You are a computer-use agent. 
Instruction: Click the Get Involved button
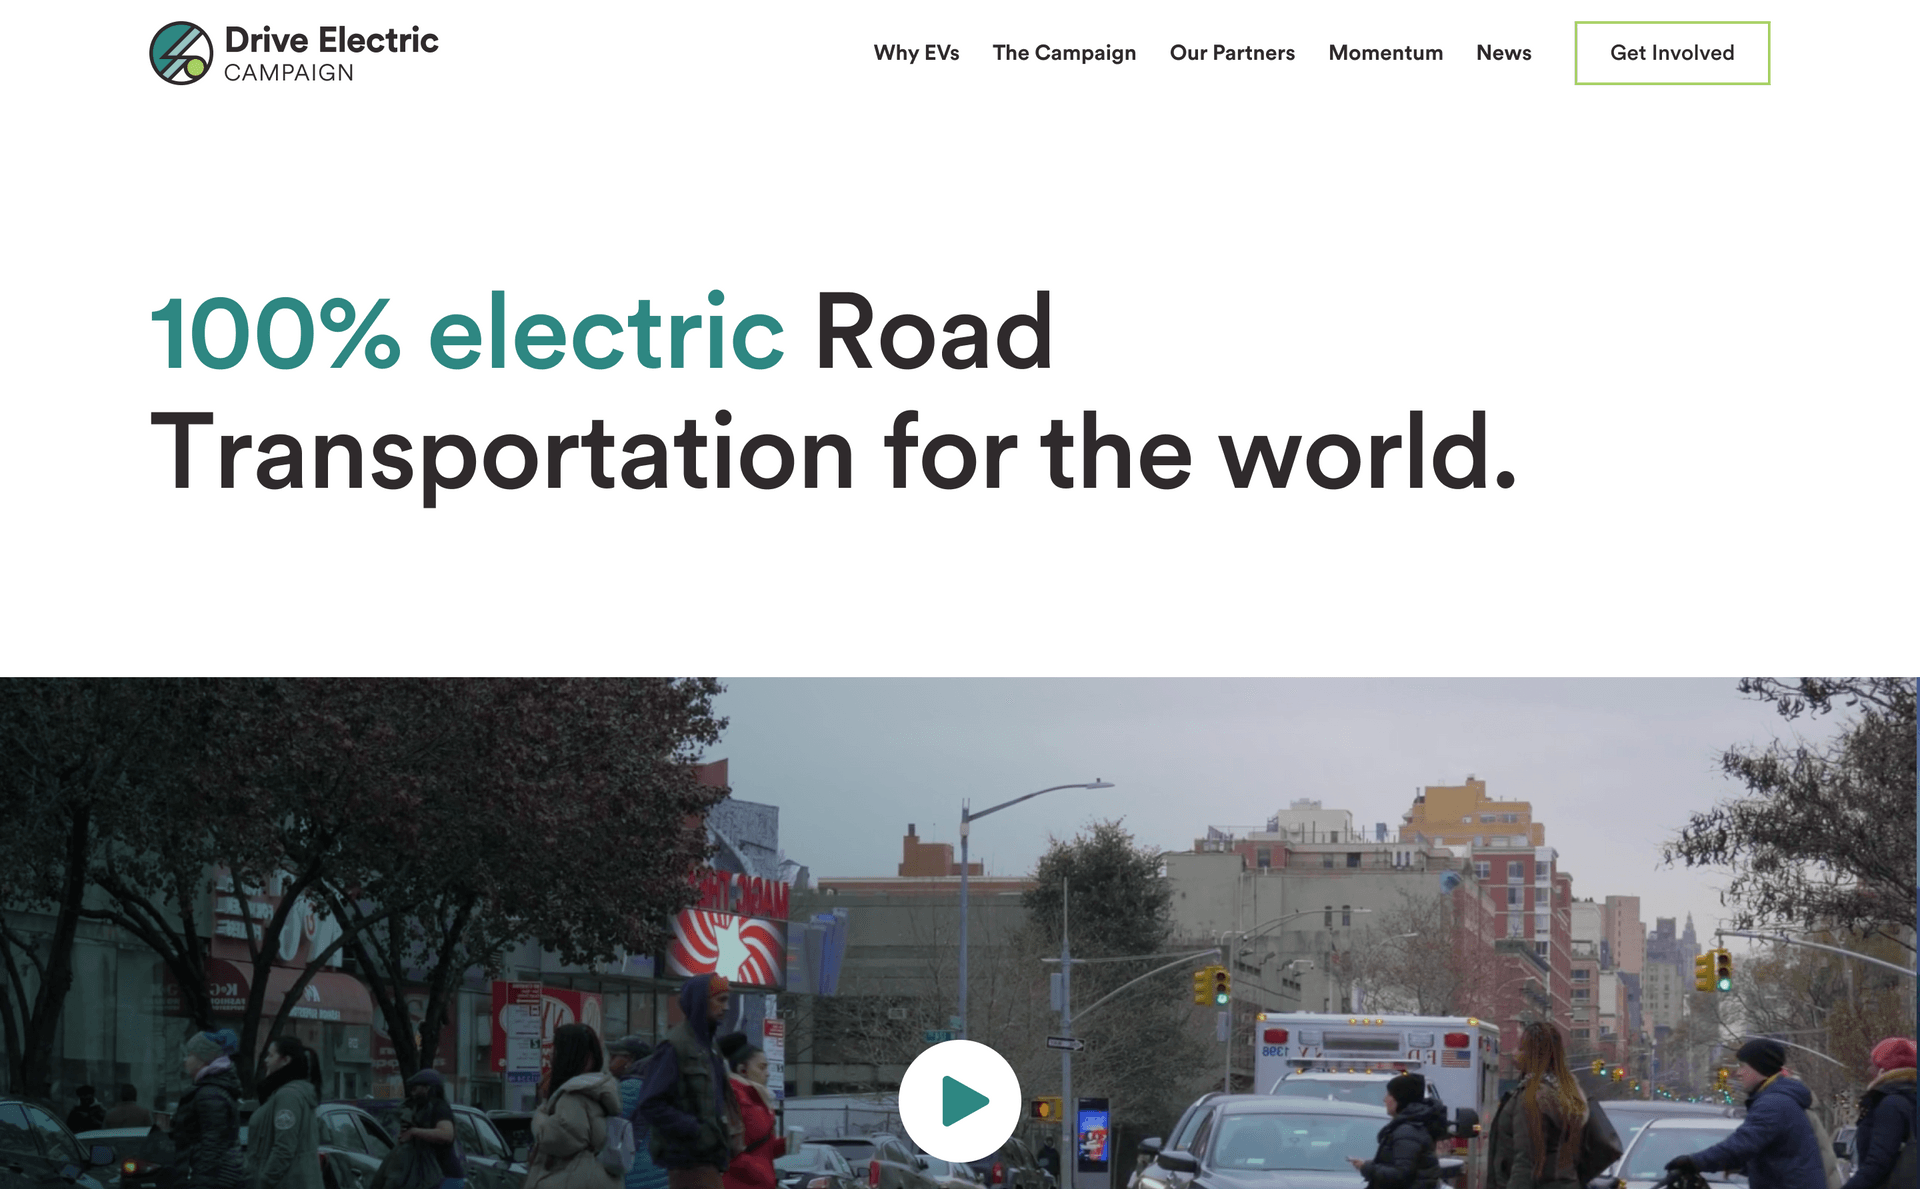pyautogui.click(x=1672, y=53)
